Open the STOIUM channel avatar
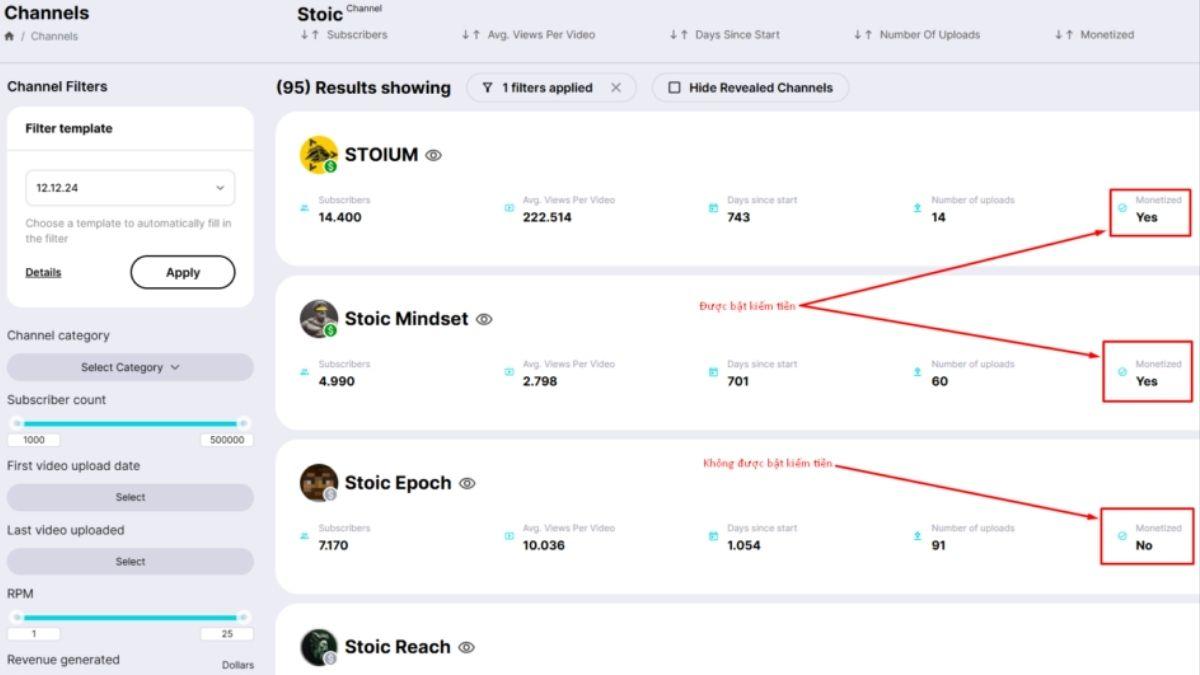Viewport: 1200px width, 675px height. click(318, 154)
